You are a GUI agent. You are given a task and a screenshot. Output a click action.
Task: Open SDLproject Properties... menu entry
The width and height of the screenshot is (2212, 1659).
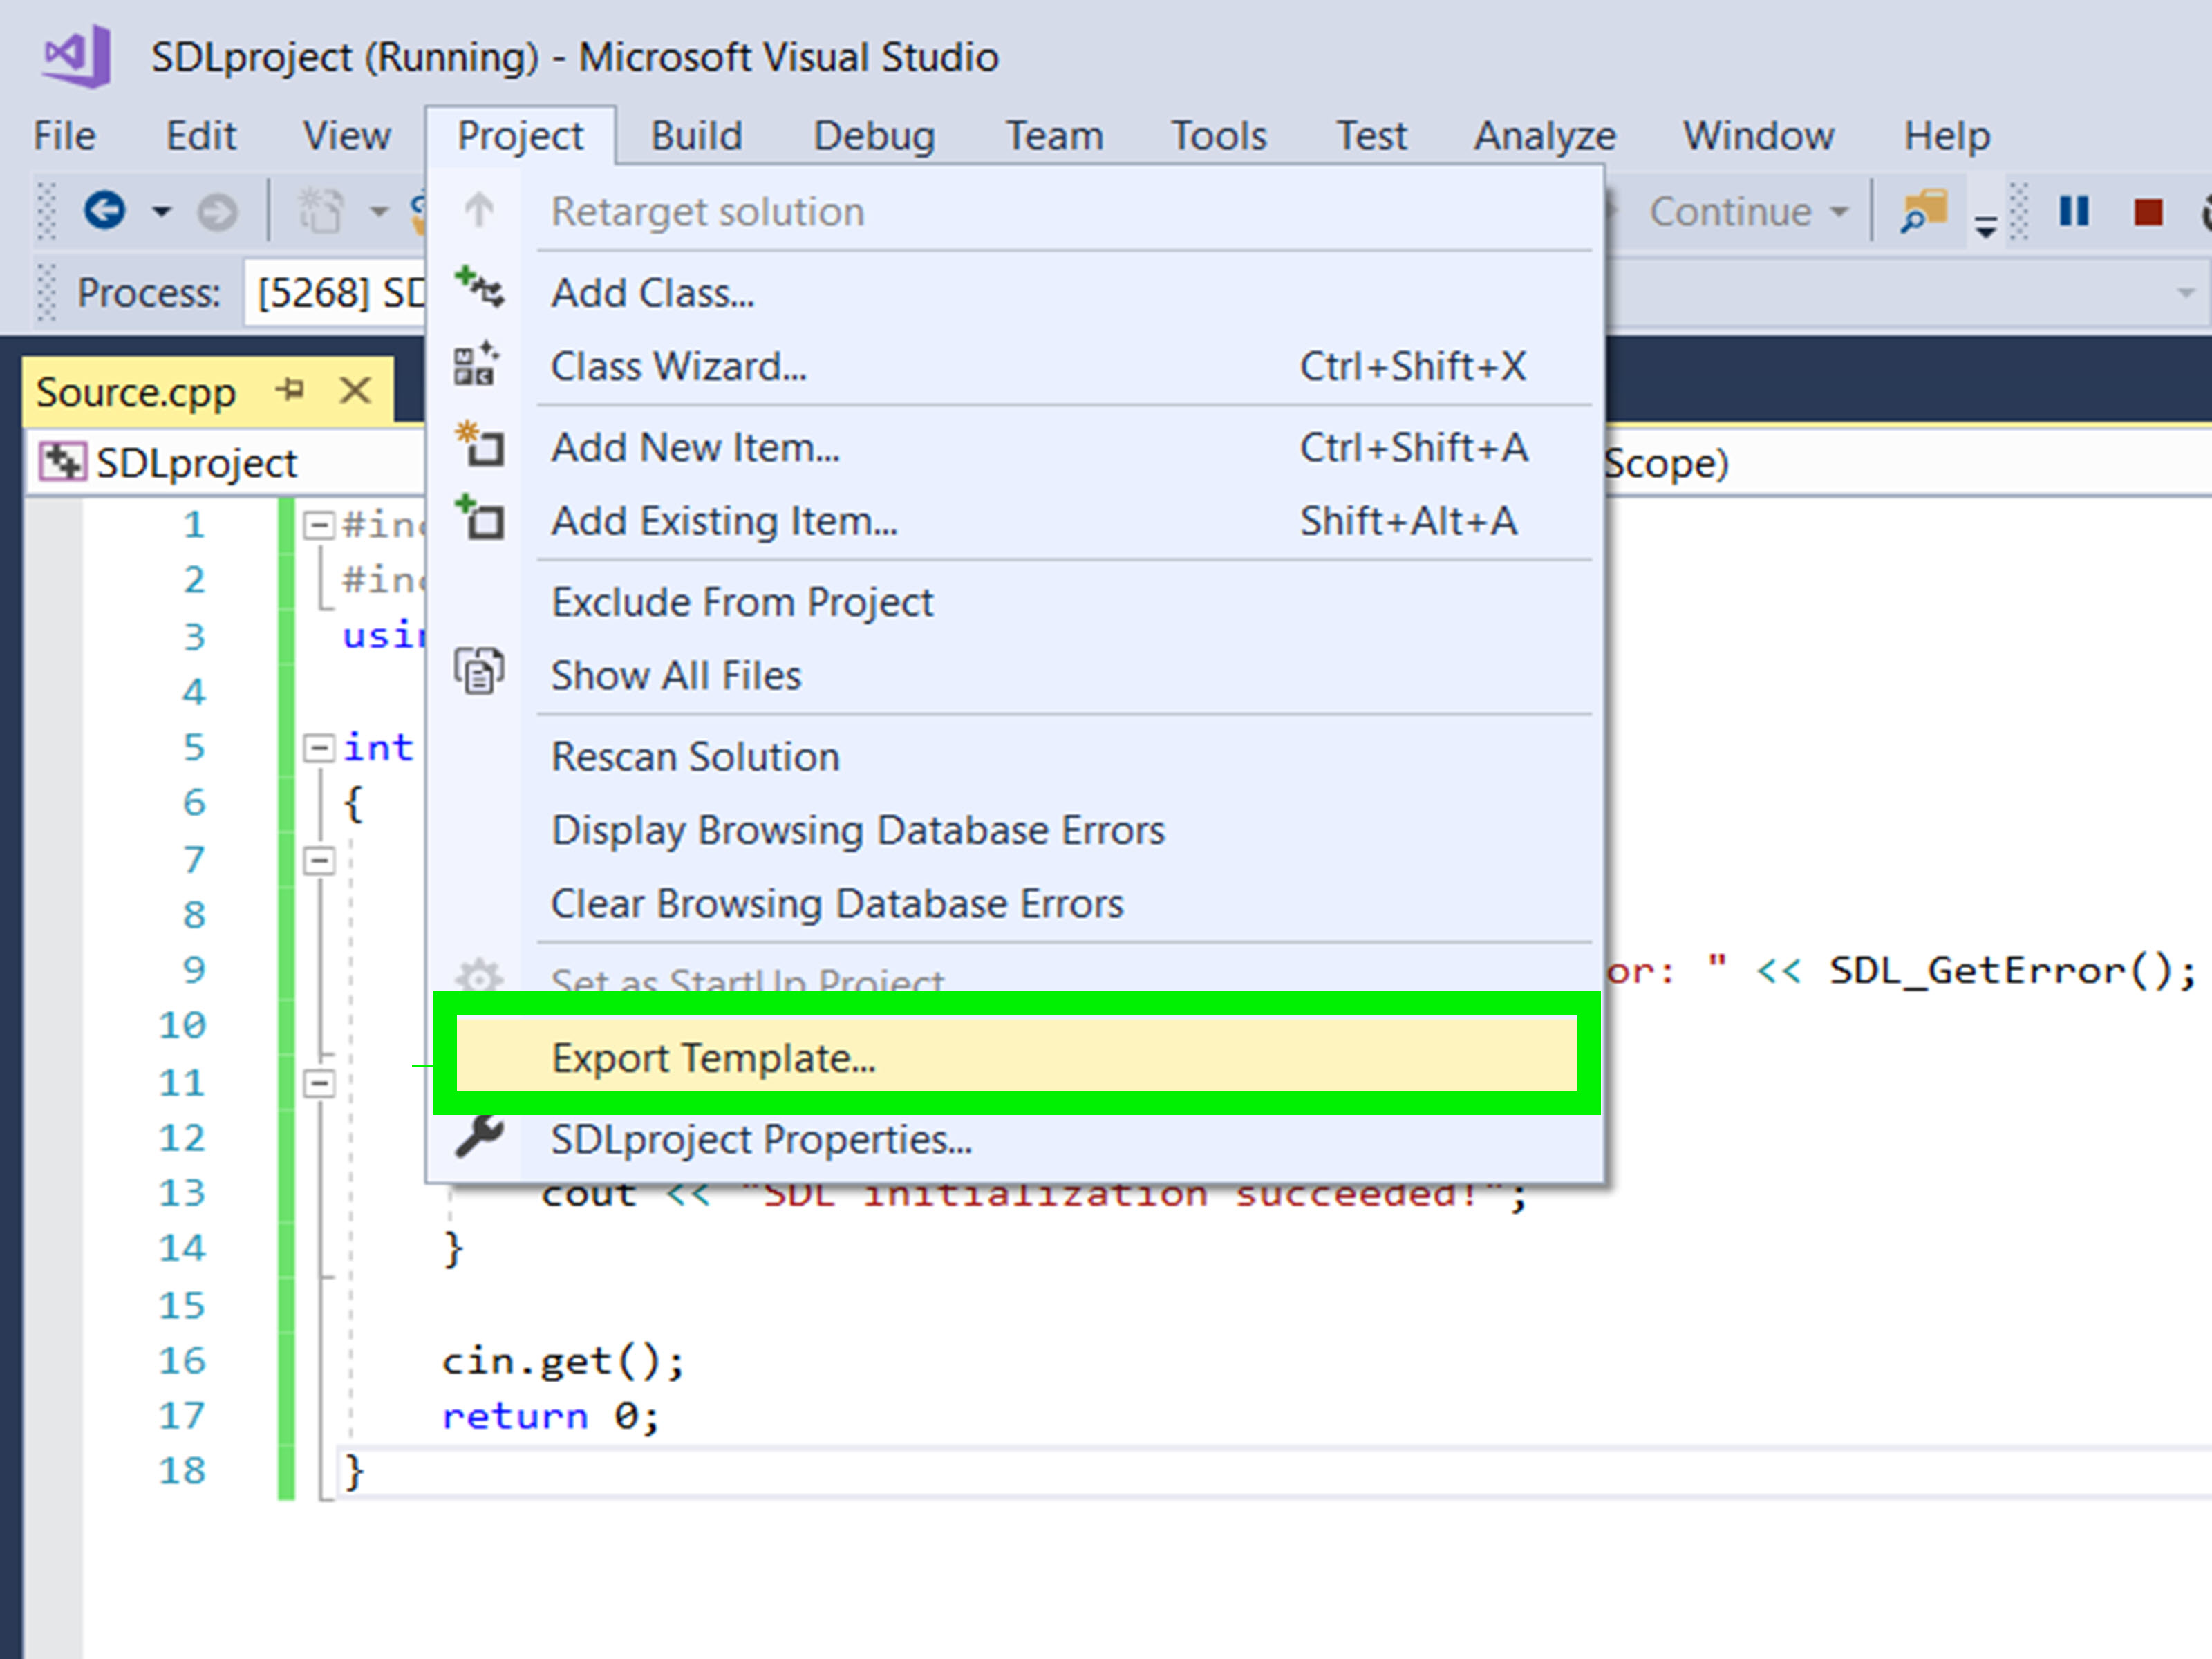click(x=1015, y=1140)
